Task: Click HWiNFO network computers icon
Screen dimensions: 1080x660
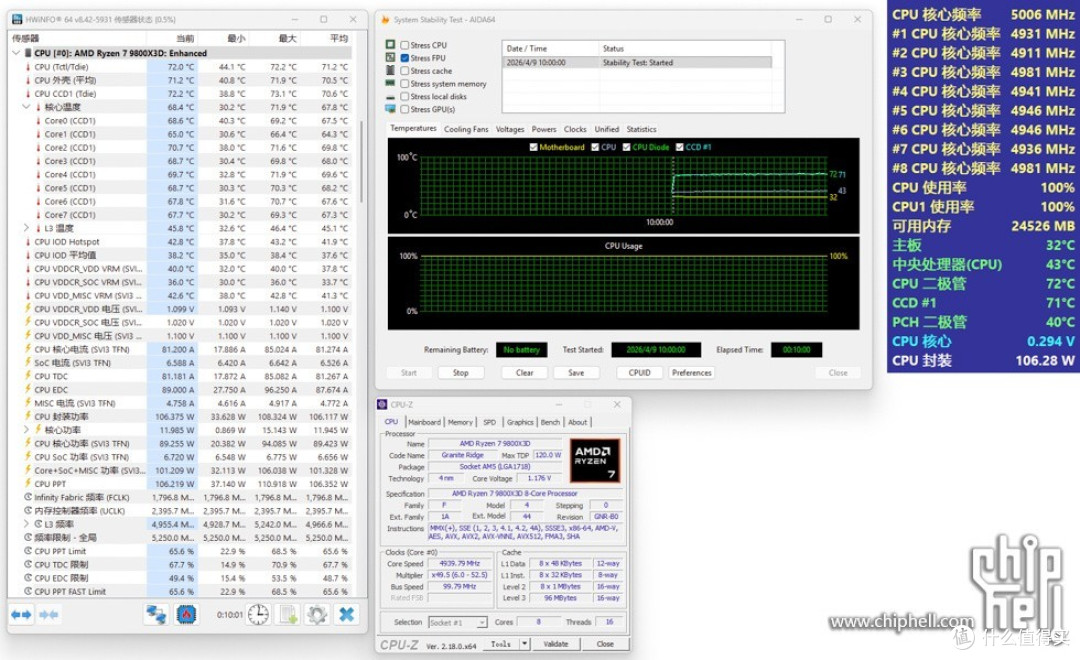Action: pyautogui.click(x=156, y=614)
